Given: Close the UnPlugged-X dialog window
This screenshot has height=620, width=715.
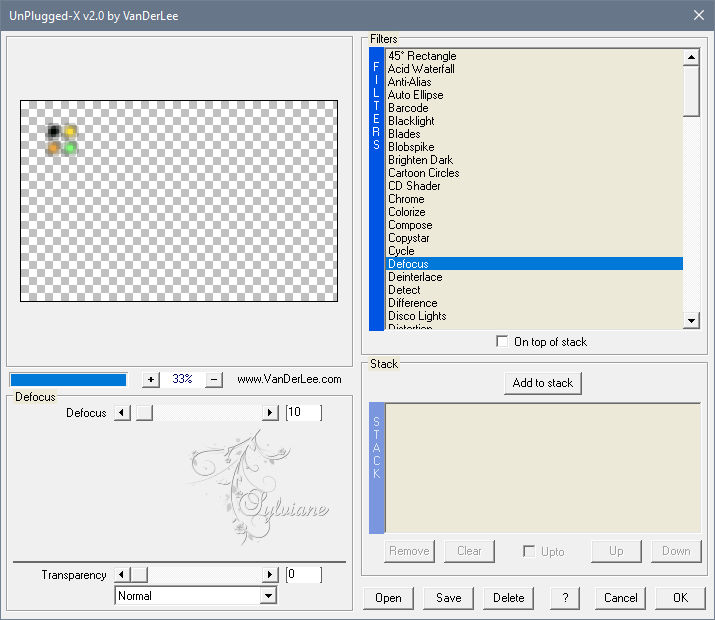Looking at the screenshot, I should click(x=699, y=15).
